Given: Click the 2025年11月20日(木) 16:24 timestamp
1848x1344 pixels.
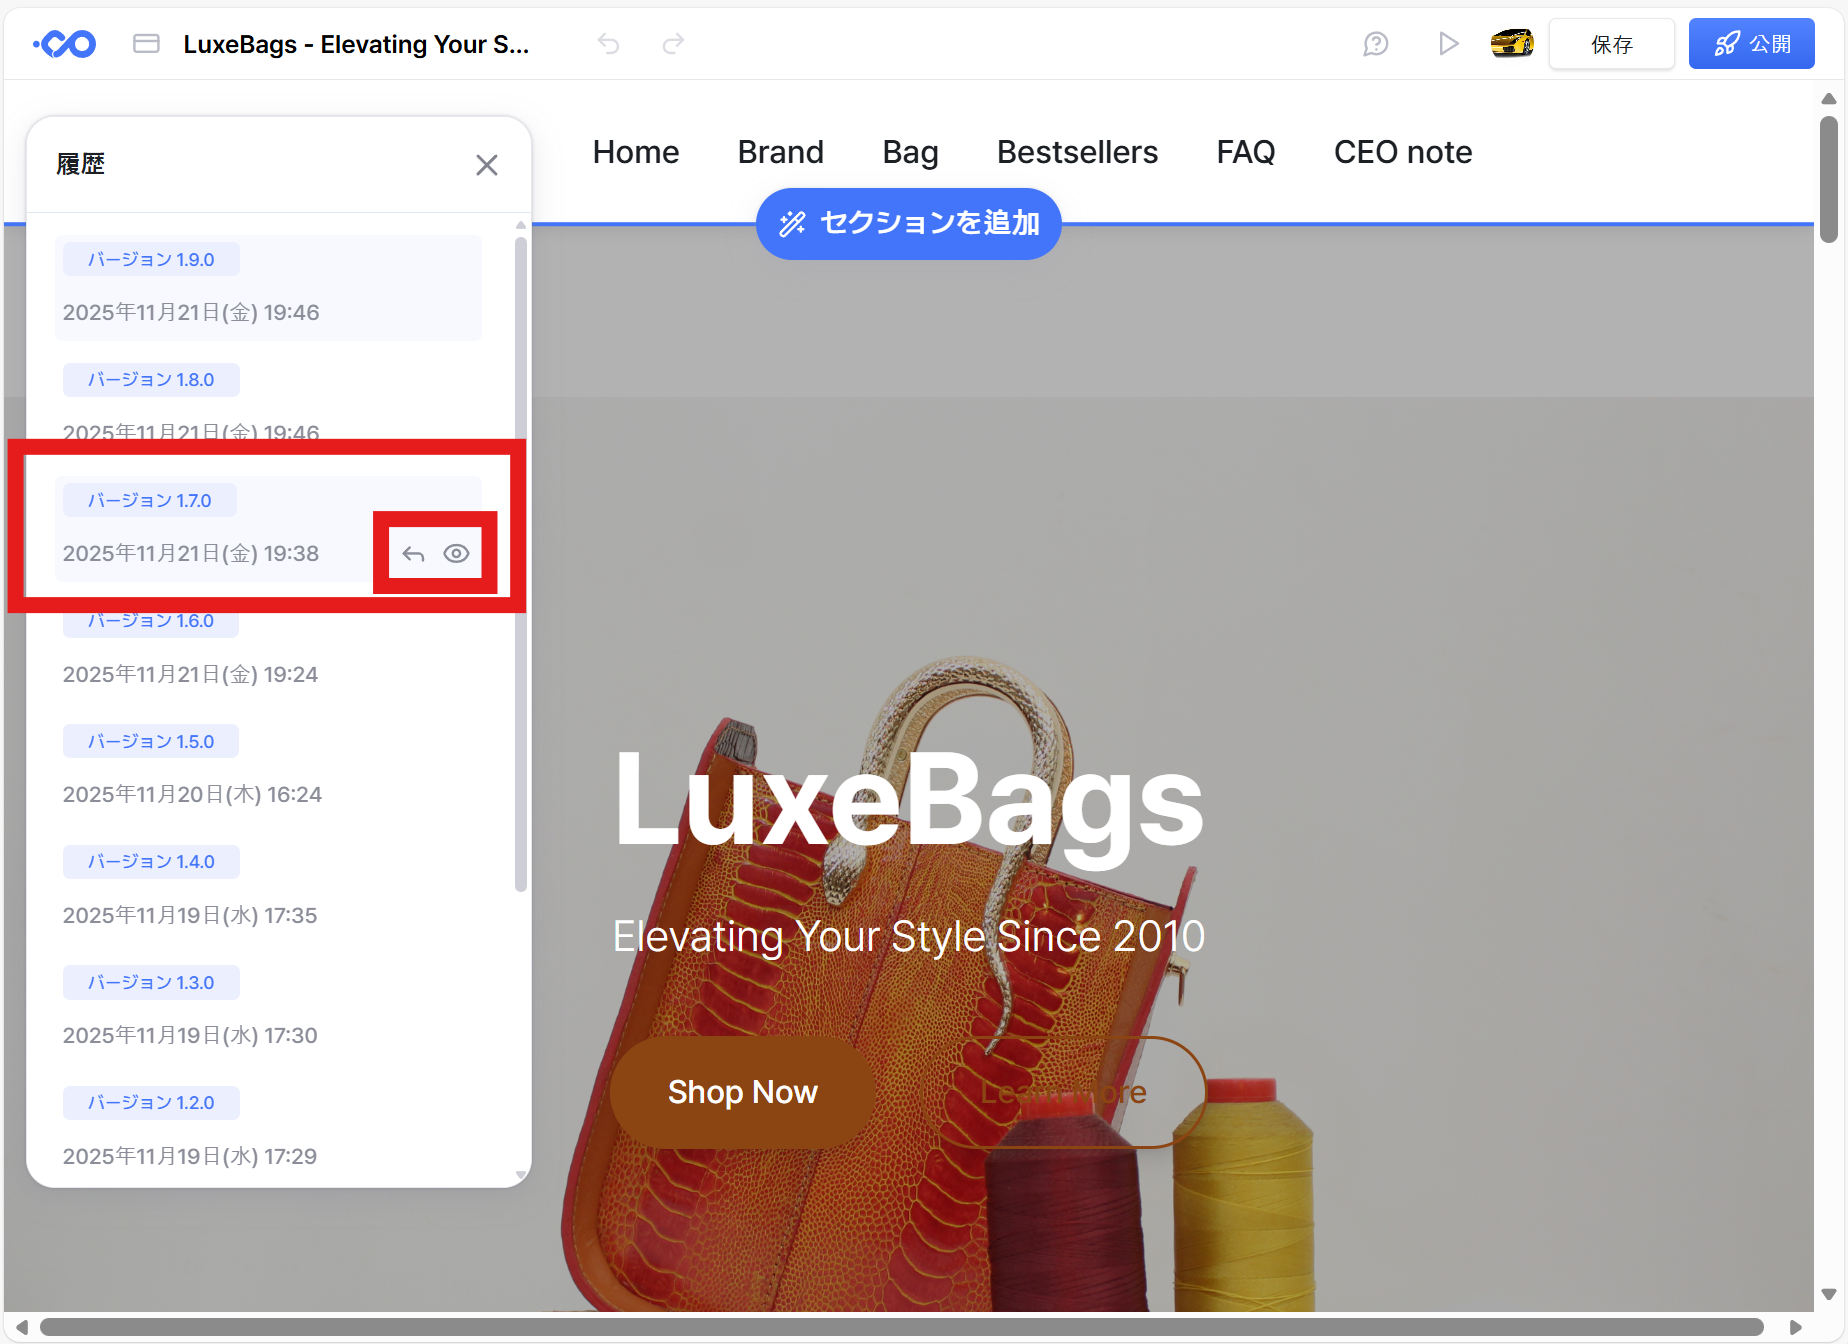Looking at the screenshot, I should (192, 795).
